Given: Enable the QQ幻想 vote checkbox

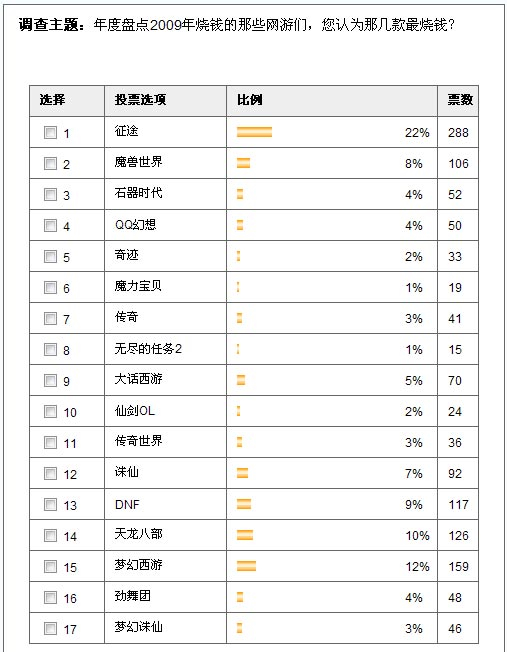Looking at the screenshot, I should pyautogui.click(x=50, y=225).
